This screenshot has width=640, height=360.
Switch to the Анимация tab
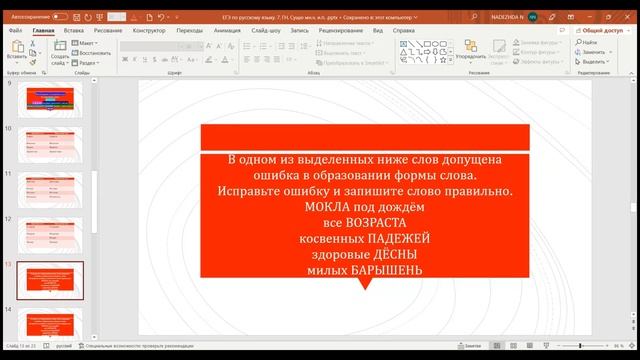pyautogui.click(x=227, y=31)
